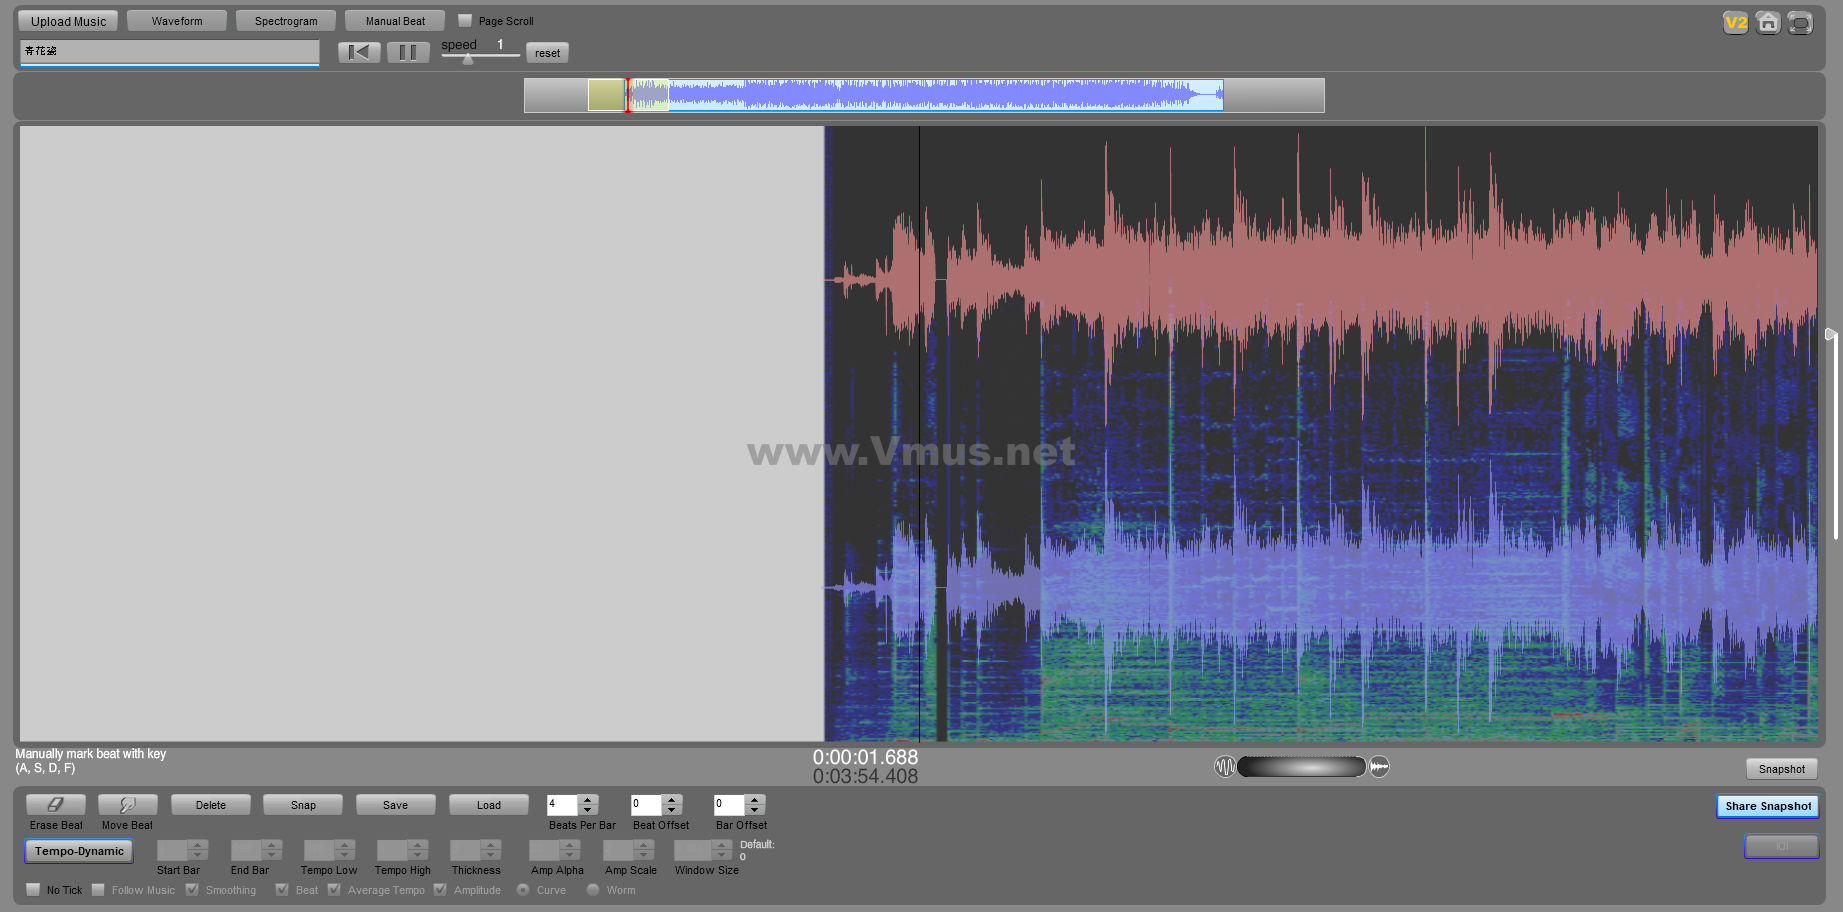
Task: Select the Worm radio option
Action: point(593,889)
